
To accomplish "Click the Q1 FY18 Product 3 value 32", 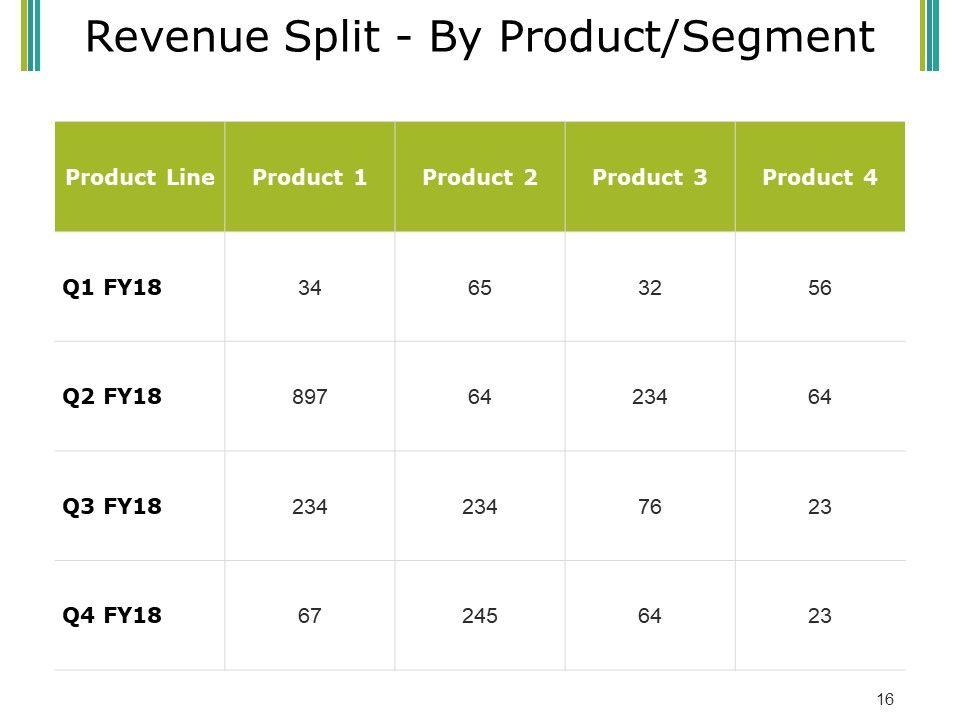I will [x=650, y=288].
